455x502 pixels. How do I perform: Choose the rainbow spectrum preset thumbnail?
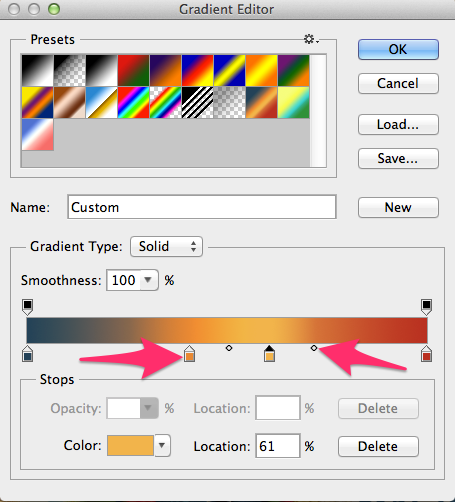click(x=133, y=103)
